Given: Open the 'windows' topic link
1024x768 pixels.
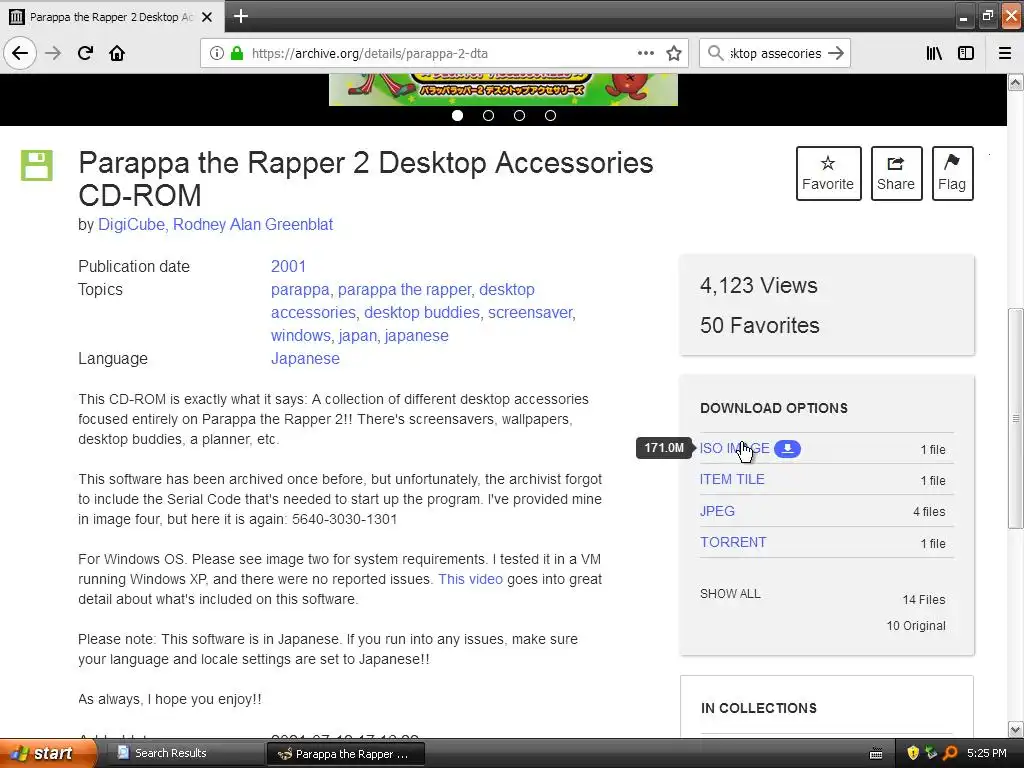Looking at the screenshot, I should [300, 336].
